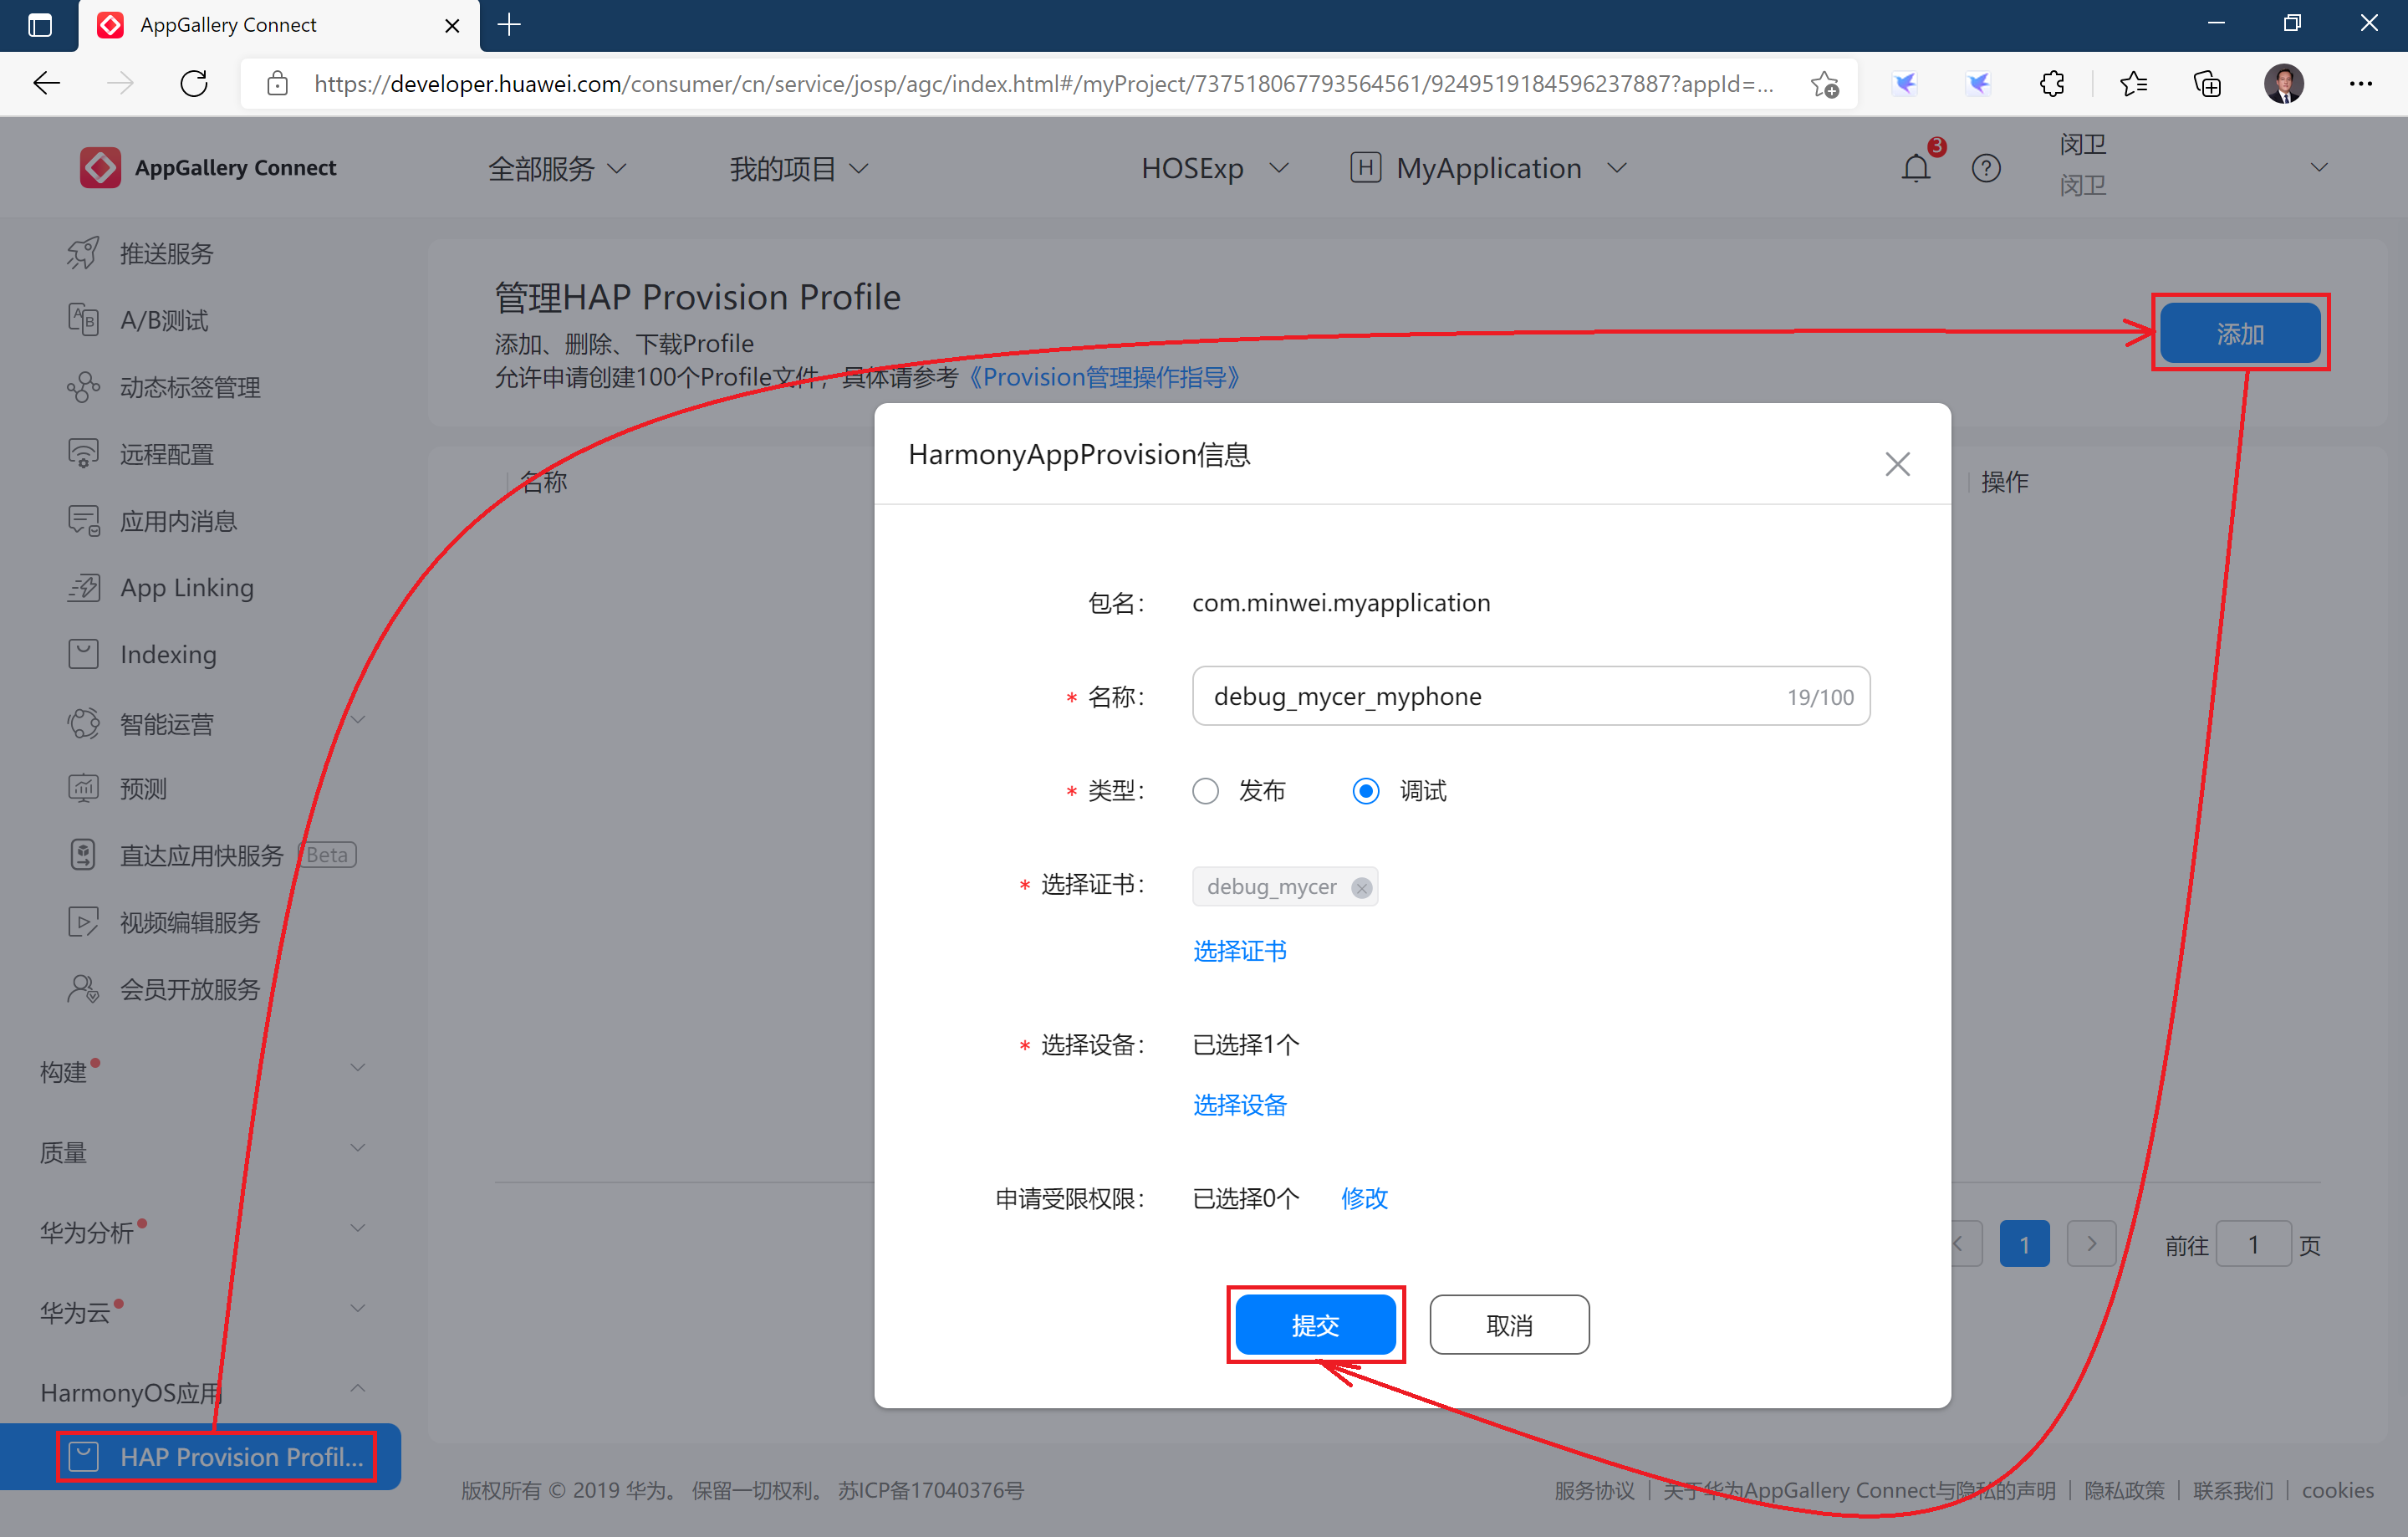Open a new browser tab

click(x=509, y=24)
